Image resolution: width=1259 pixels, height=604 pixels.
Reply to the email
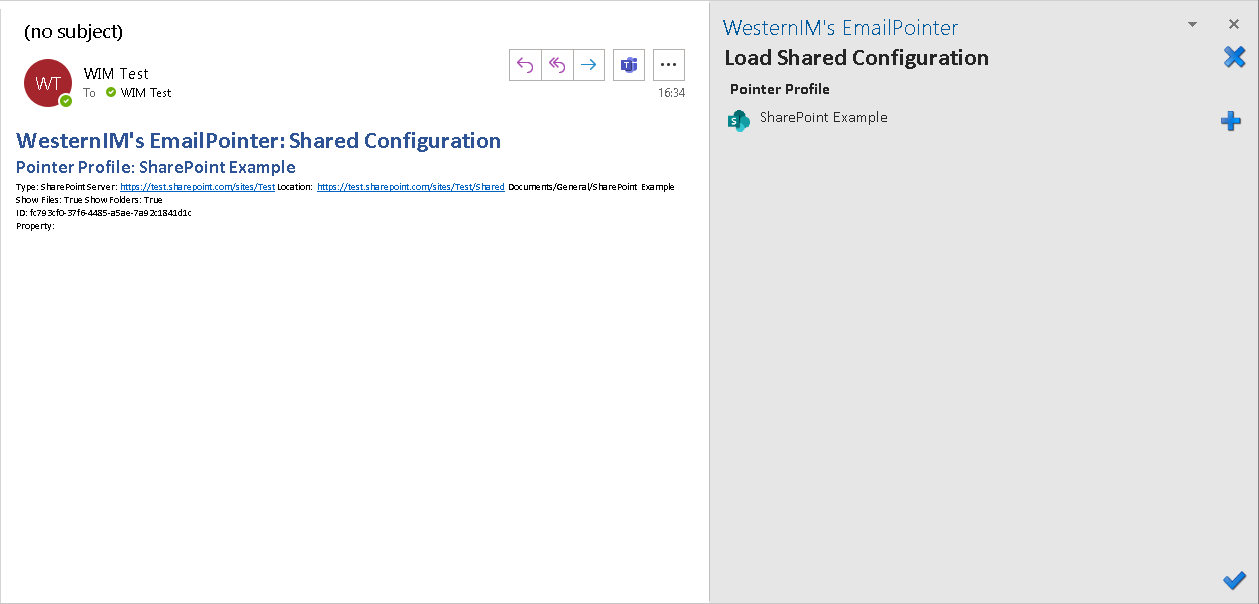pos(524,64)
